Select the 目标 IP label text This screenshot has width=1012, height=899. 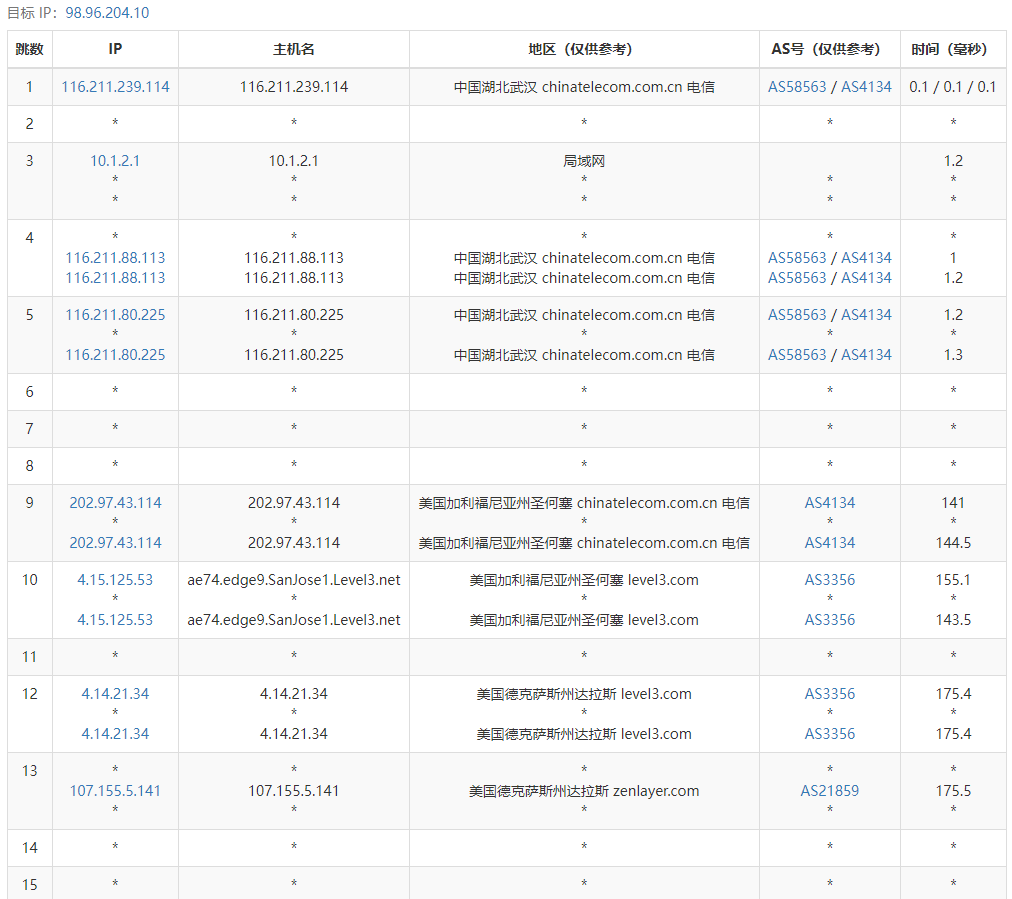(x=33, y=13)
